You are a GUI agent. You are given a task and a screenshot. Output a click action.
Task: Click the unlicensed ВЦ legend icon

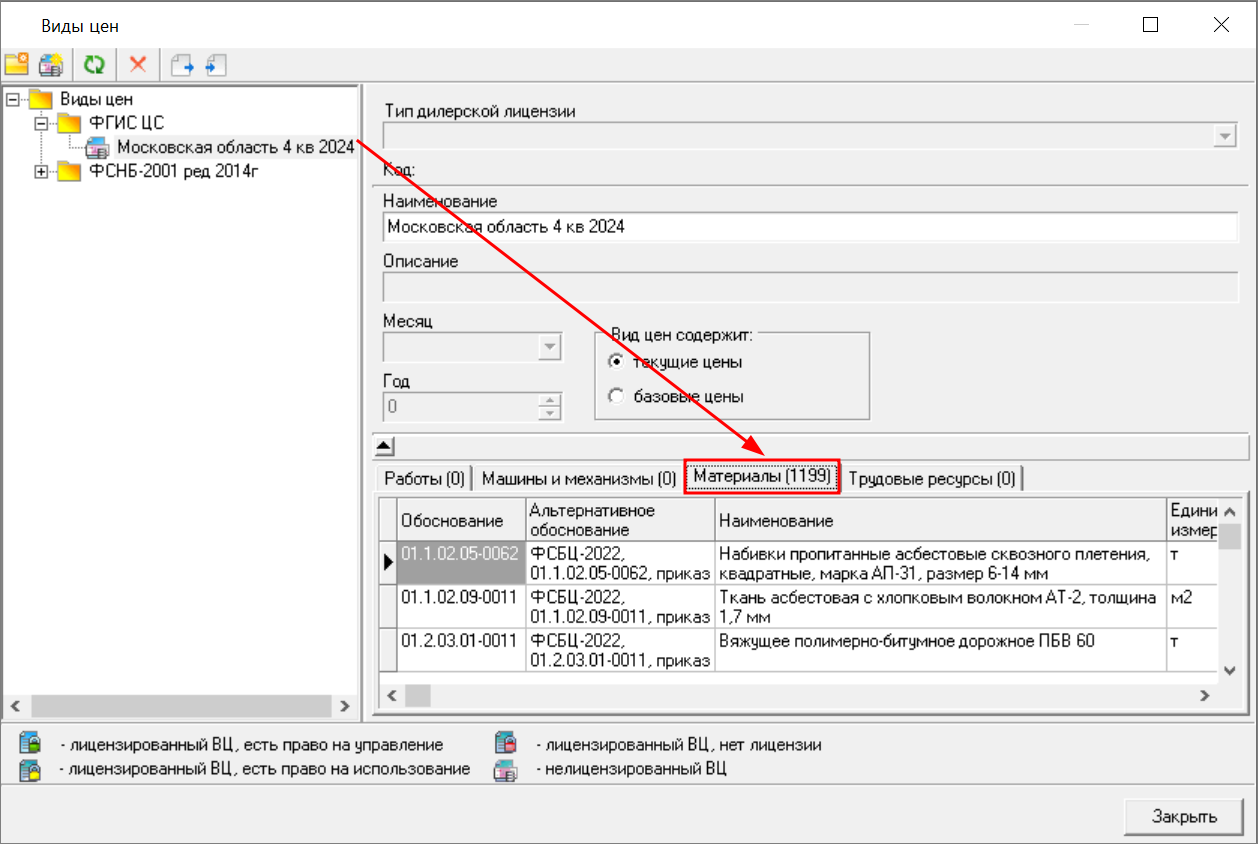[x=507, y=769]
